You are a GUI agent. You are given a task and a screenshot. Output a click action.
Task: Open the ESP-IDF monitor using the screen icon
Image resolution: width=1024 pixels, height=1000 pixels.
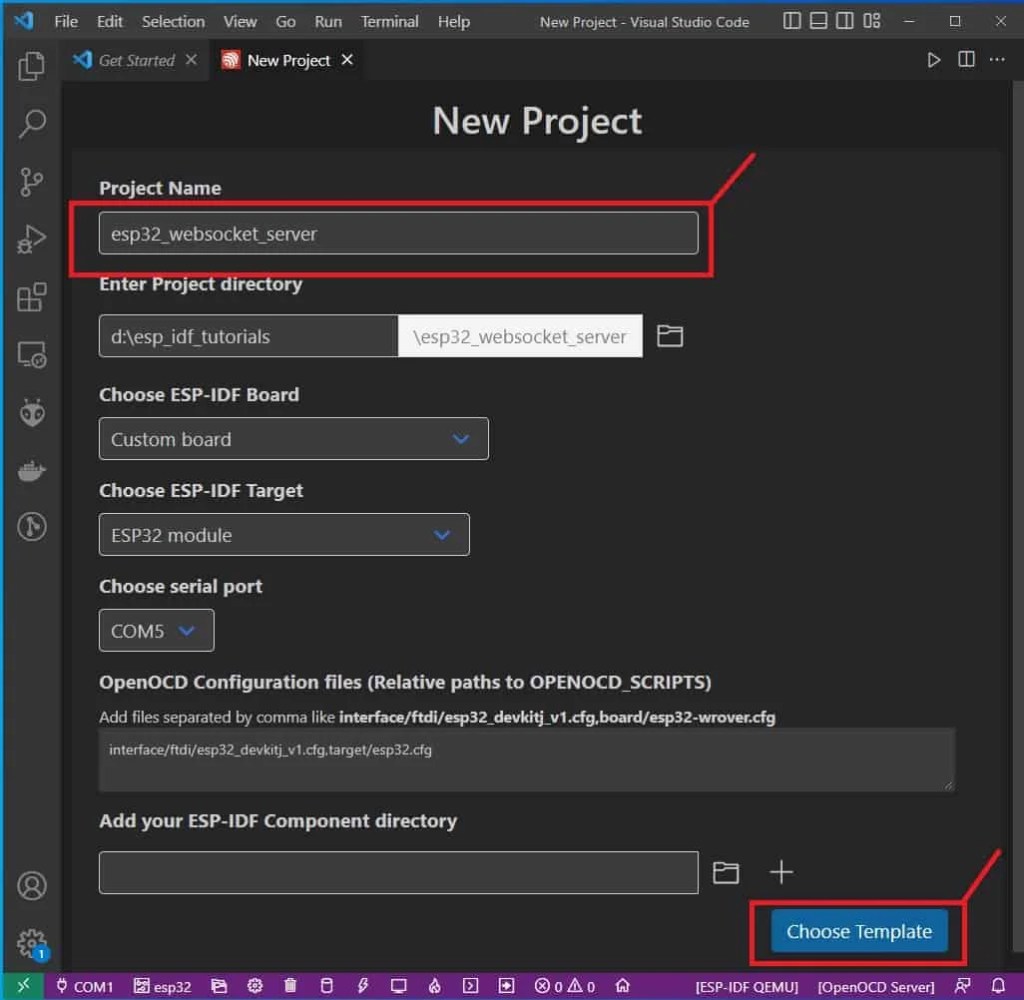tap(398, 986)
